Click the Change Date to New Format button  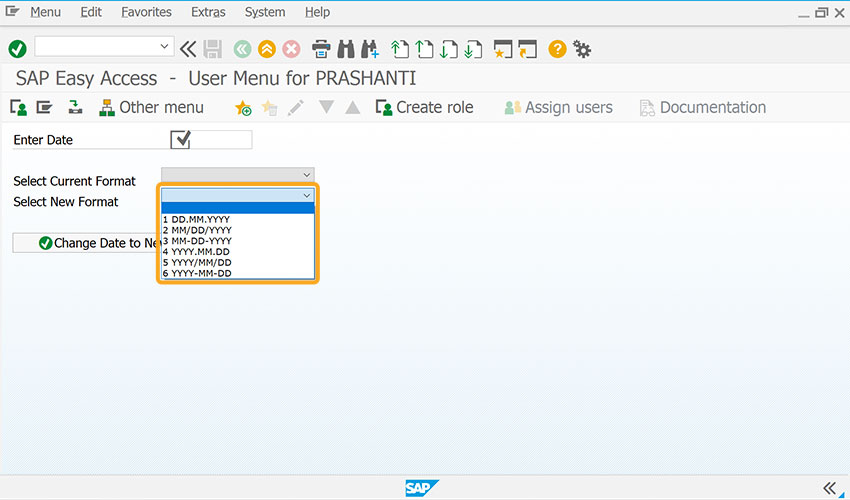86,243
